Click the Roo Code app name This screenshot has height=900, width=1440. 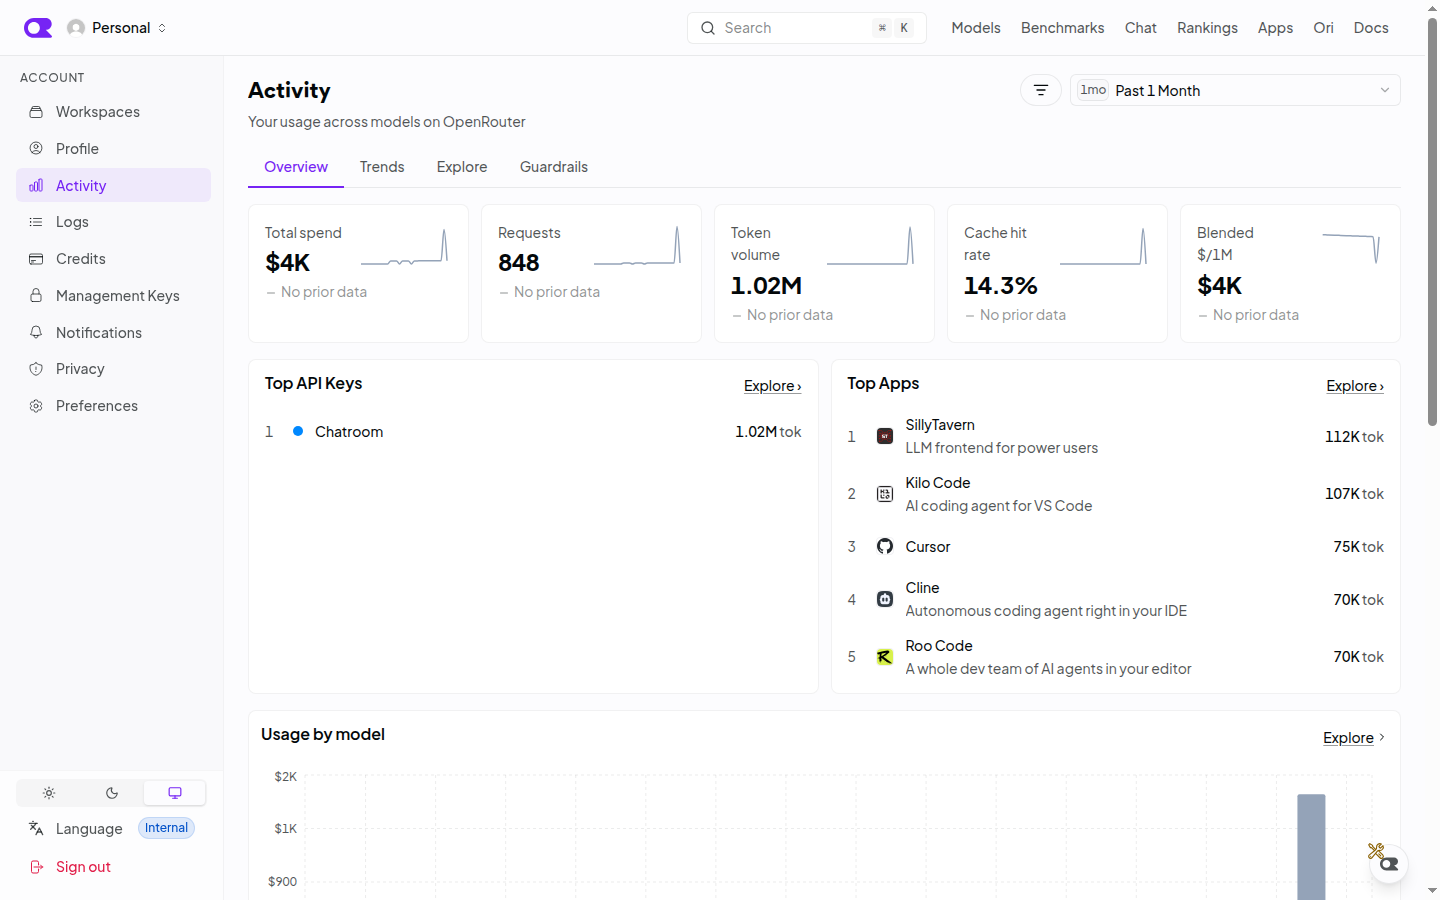click(939, 646)
